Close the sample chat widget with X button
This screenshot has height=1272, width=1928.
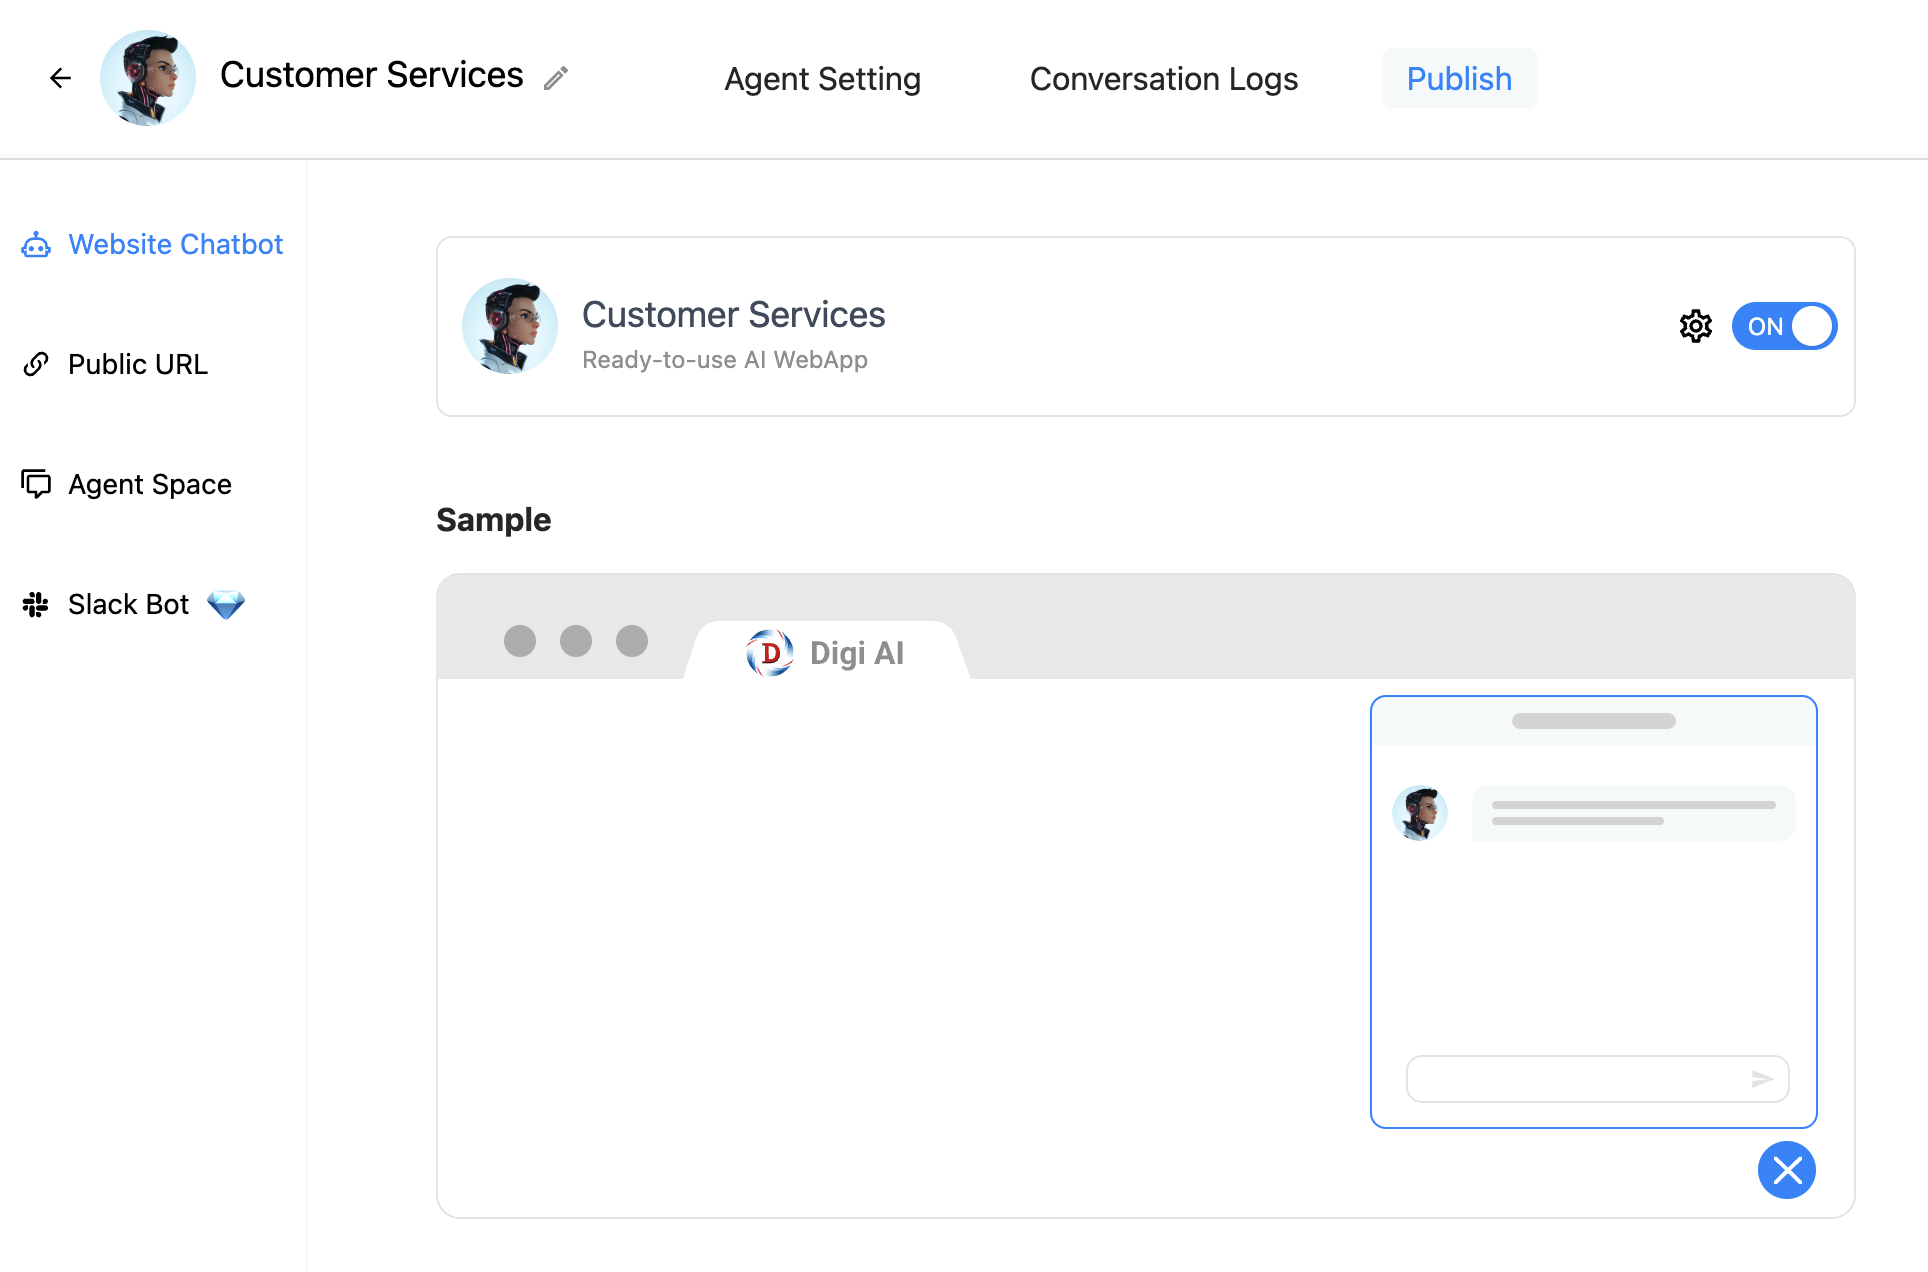(x=1787, y=1170)
